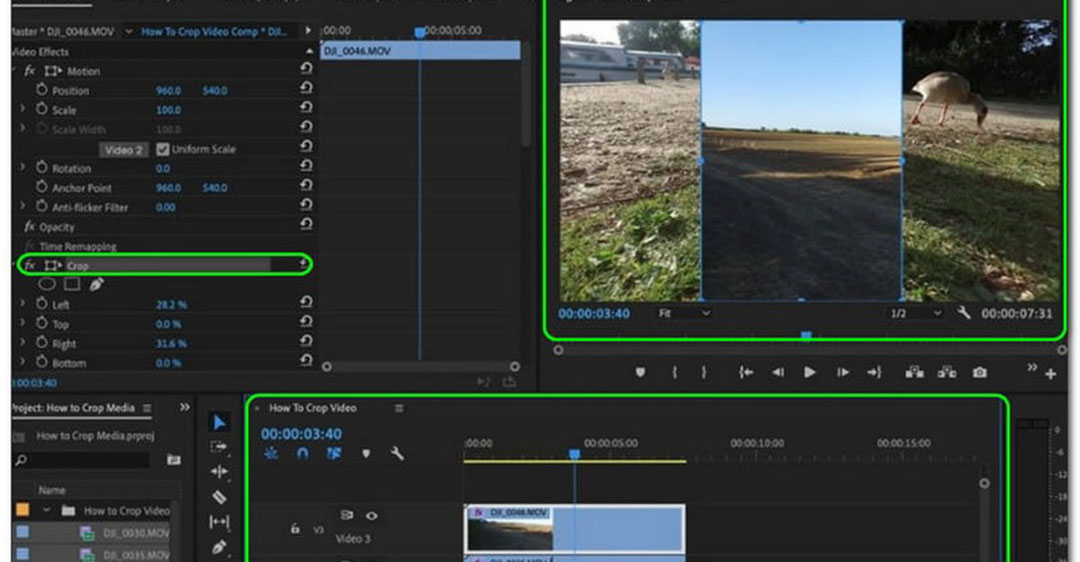1080x562 pixels.
Task: Click the Extract button
Action: pyautogui.click(x=947, y=372)
